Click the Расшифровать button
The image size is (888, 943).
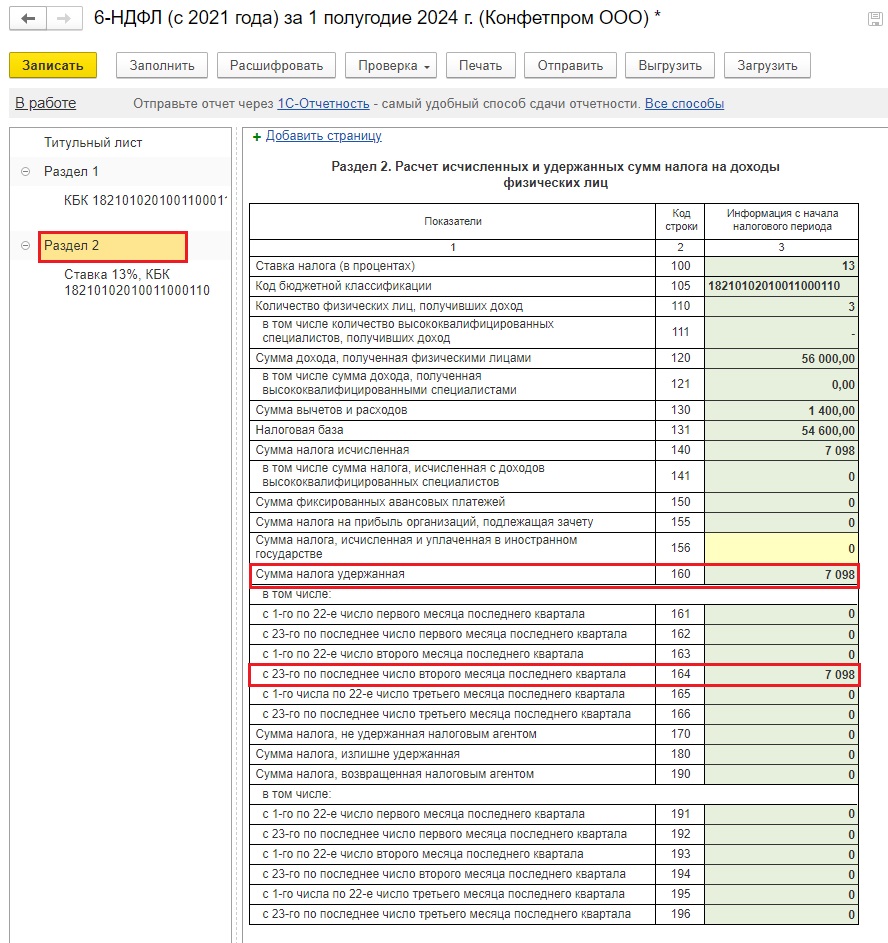(277, 66)
